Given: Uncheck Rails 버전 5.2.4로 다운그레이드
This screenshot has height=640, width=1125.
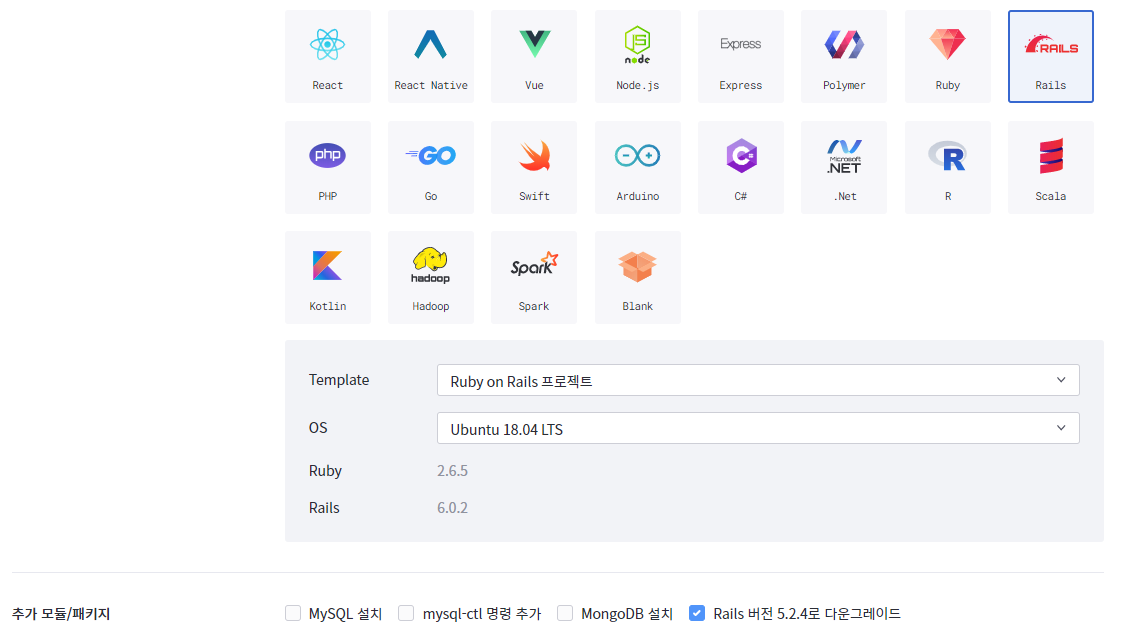Looking at the screenshot, I should tap(697, 613).
